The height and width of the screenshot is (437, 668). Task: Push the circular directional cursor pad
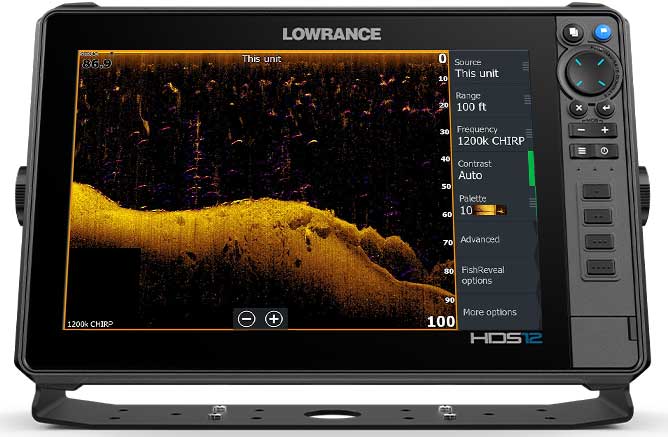590,74
